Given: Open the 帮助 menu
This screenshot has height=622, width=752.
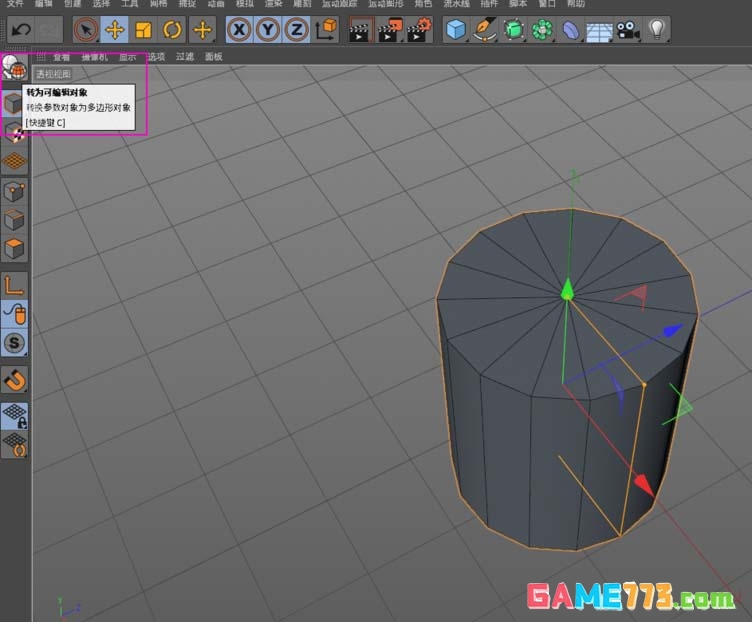Looking at the screenshot, I should (x=576, y=3).
